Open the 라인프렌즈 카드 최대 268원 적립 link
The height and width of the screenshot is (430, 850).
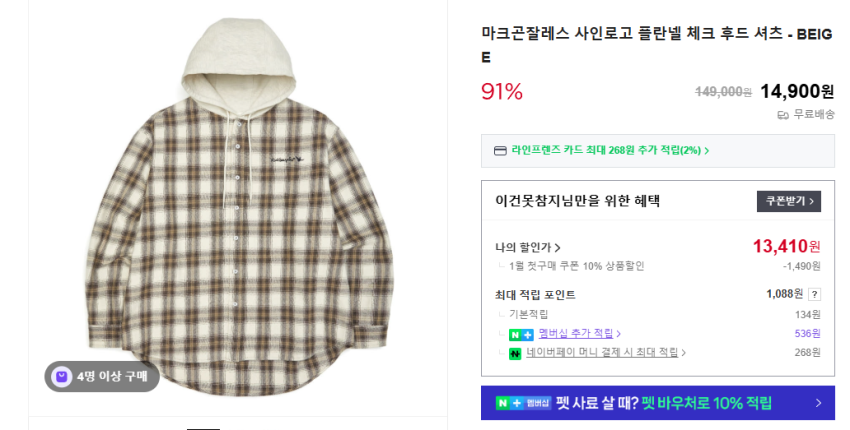click(606, 151)
